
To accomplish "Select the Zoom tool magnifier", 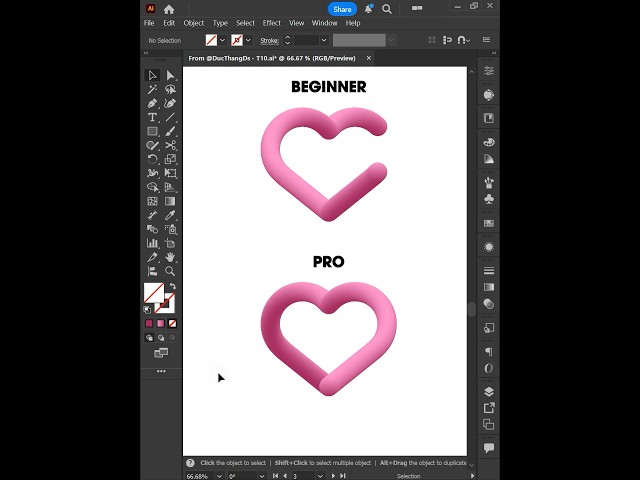I will coord(170,271).
